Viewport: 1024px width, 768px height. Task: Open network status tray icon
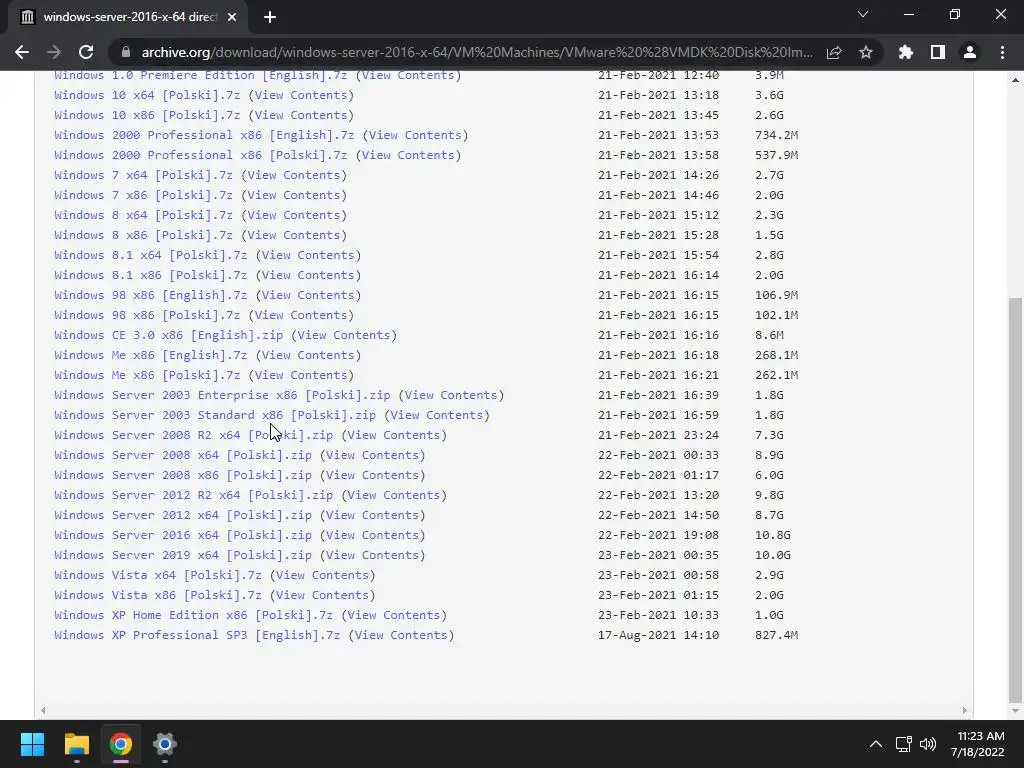pyautogui.click(x=903, y=744)
